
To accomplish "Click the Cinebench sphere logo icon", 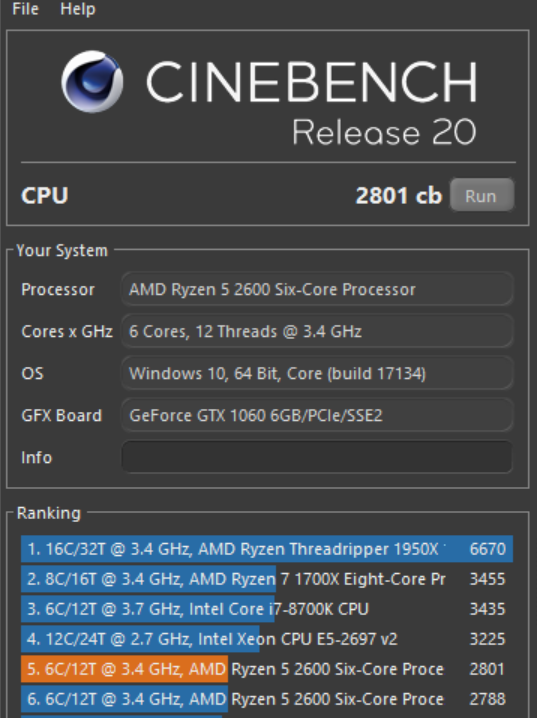I will [x=92, y=82].
